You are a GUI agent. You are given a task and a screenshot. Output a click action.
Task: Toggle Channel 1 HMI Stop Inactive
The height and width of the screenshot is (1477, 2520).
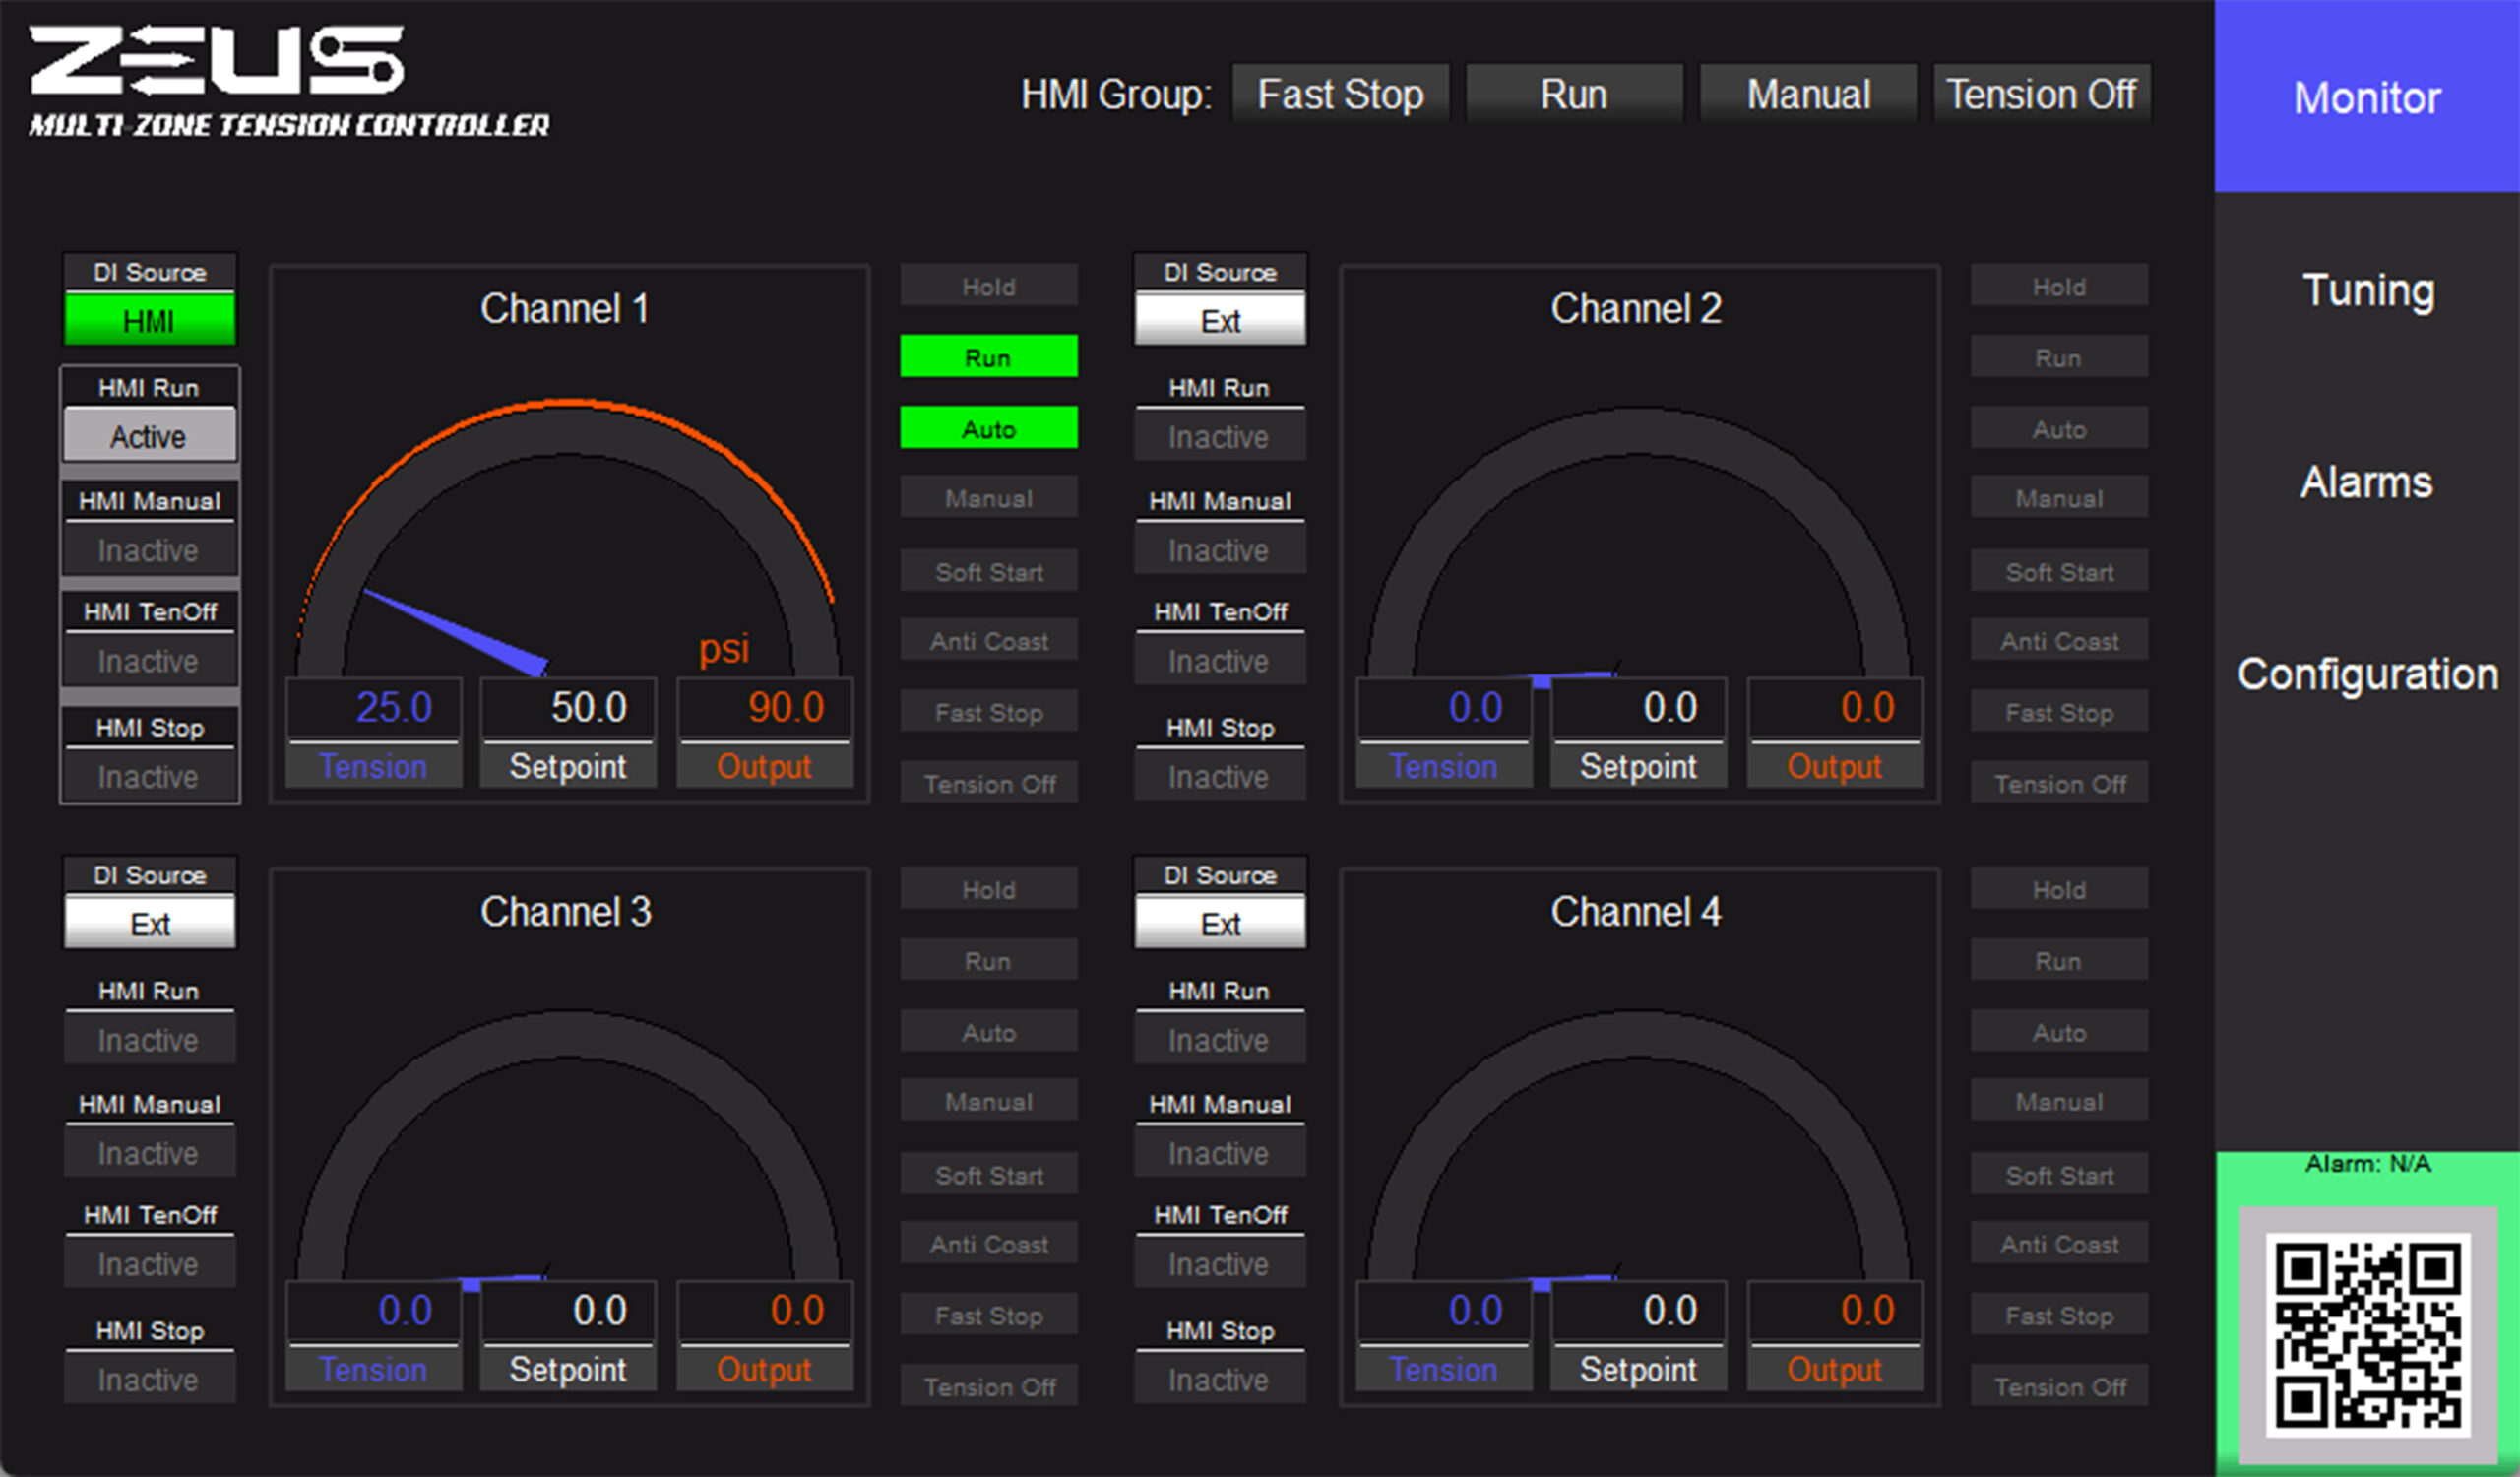[150, 776]
